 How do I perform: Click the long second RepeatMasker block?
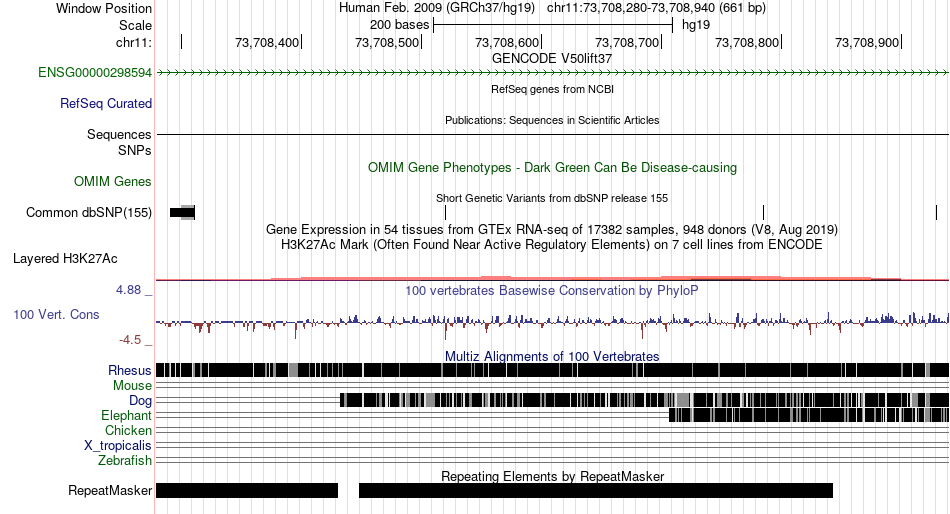[596, 490]
